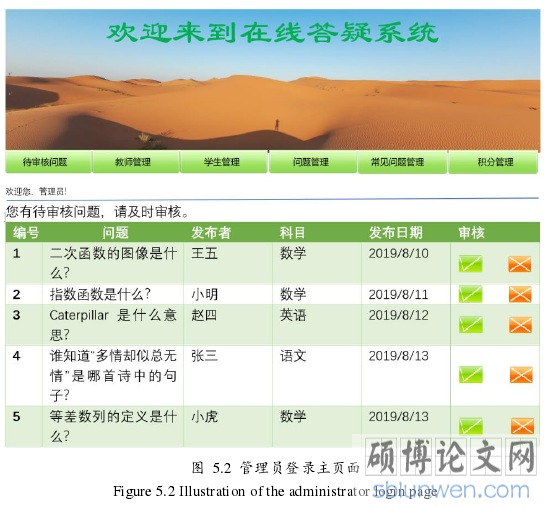This screenshot has width=554, height=509.
Task: Select question text 二次函数的图像是什么?
Action: tap(113, 263)
